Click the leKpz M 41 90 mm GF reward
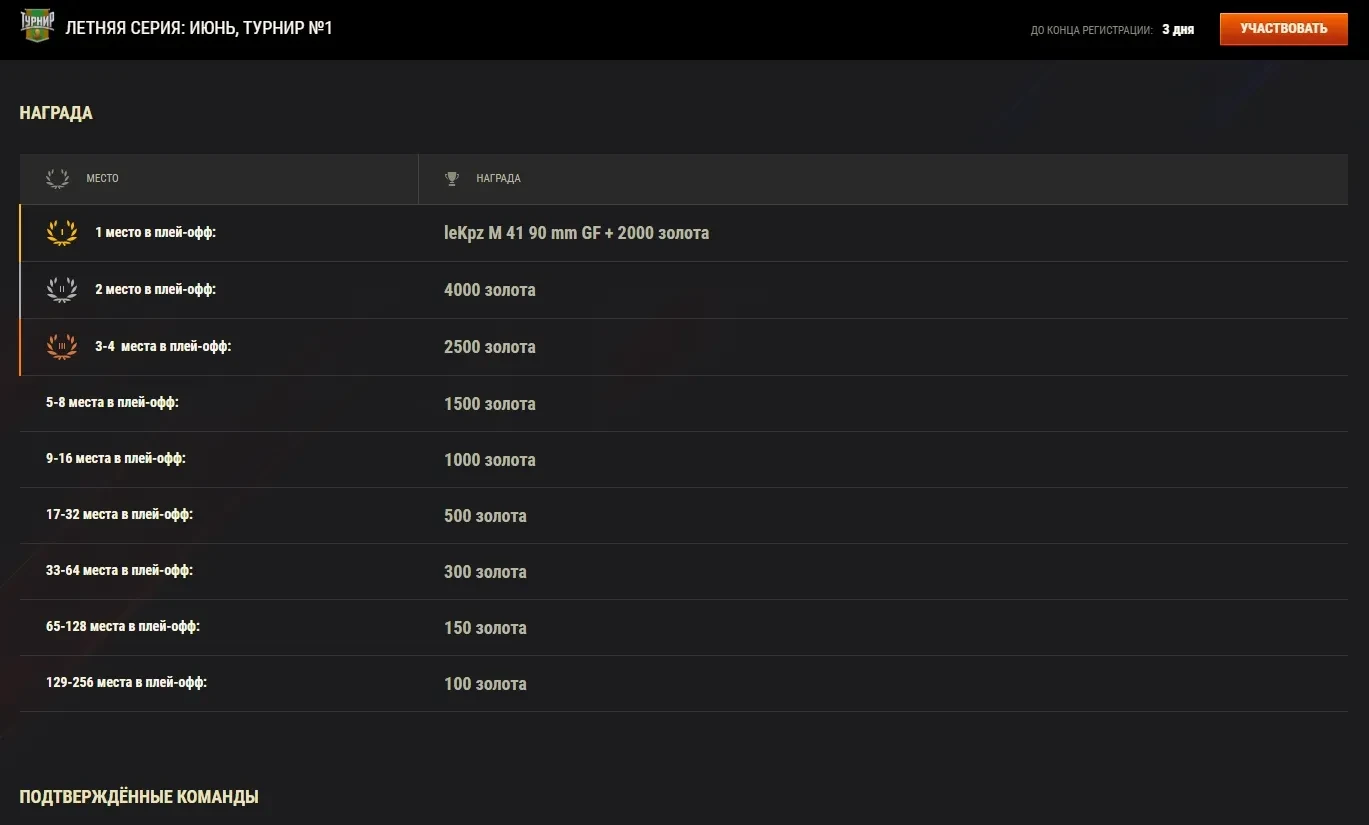 point(576,233)
